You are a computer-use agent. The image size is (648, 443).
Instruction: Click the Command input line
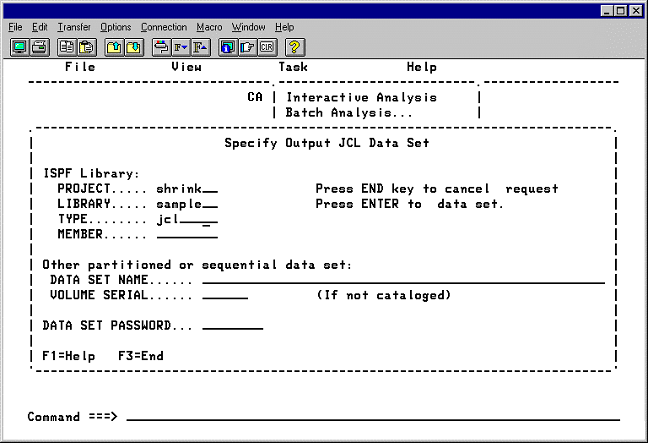(x=372, y=416)
